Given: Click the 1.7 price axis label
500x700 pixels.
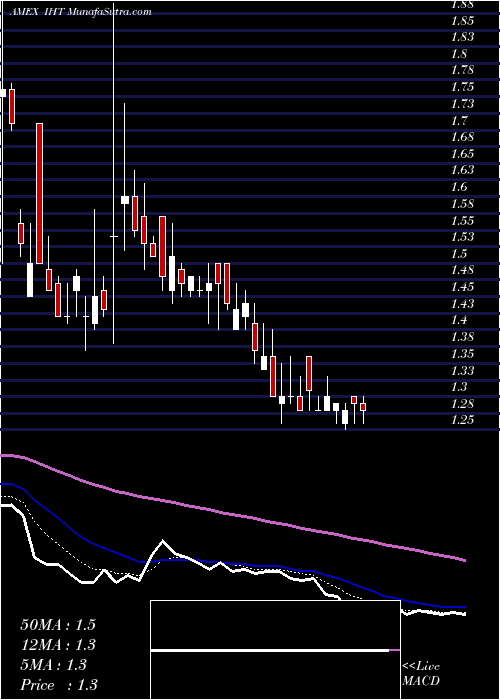Looking at the screenshot, I should tap(459, 121).
